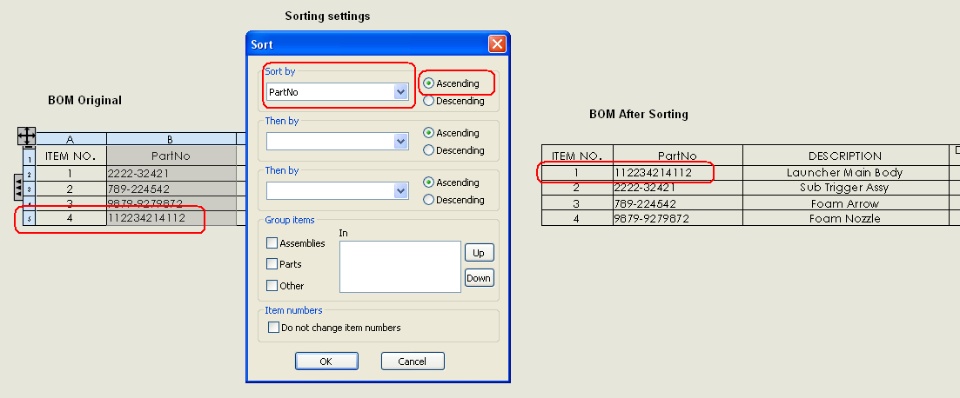Viewport: 960px width, 398px height.
Task: Click cell 112234214112 in original BOM
Action: (171, 218)
